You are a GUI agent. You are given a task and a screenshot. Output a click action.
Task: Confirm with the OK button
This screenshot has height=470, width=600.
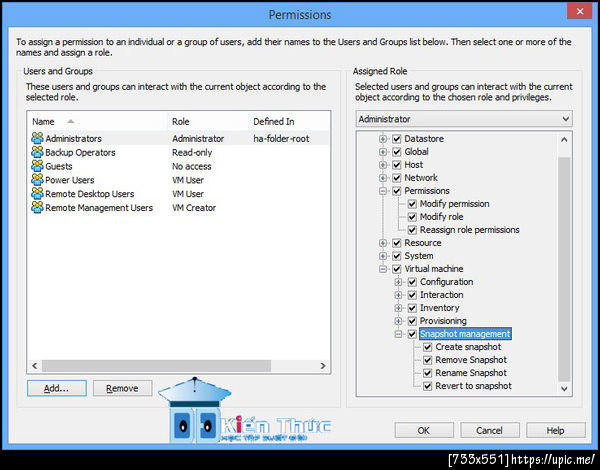[x=424, y=430]
